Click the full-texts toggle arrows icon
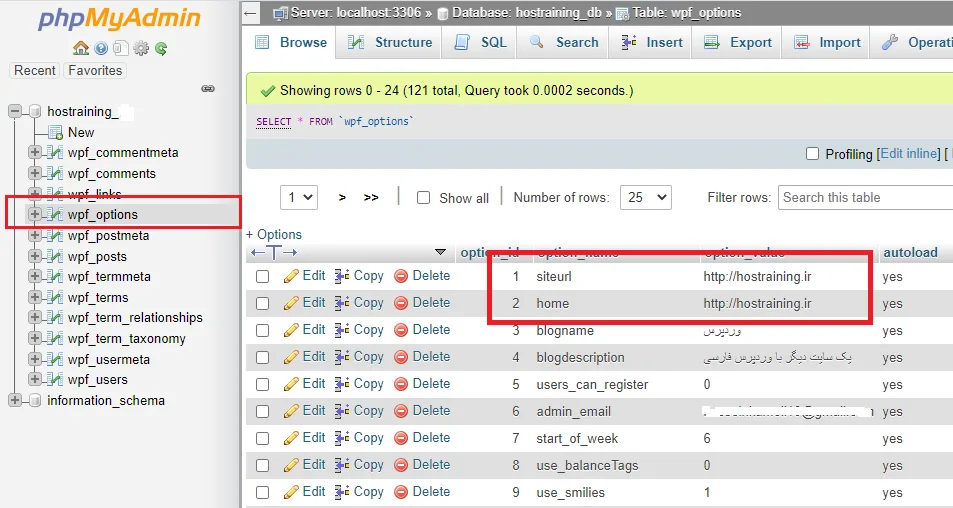Viewport: 953px width, 508px height. [274, 252]
